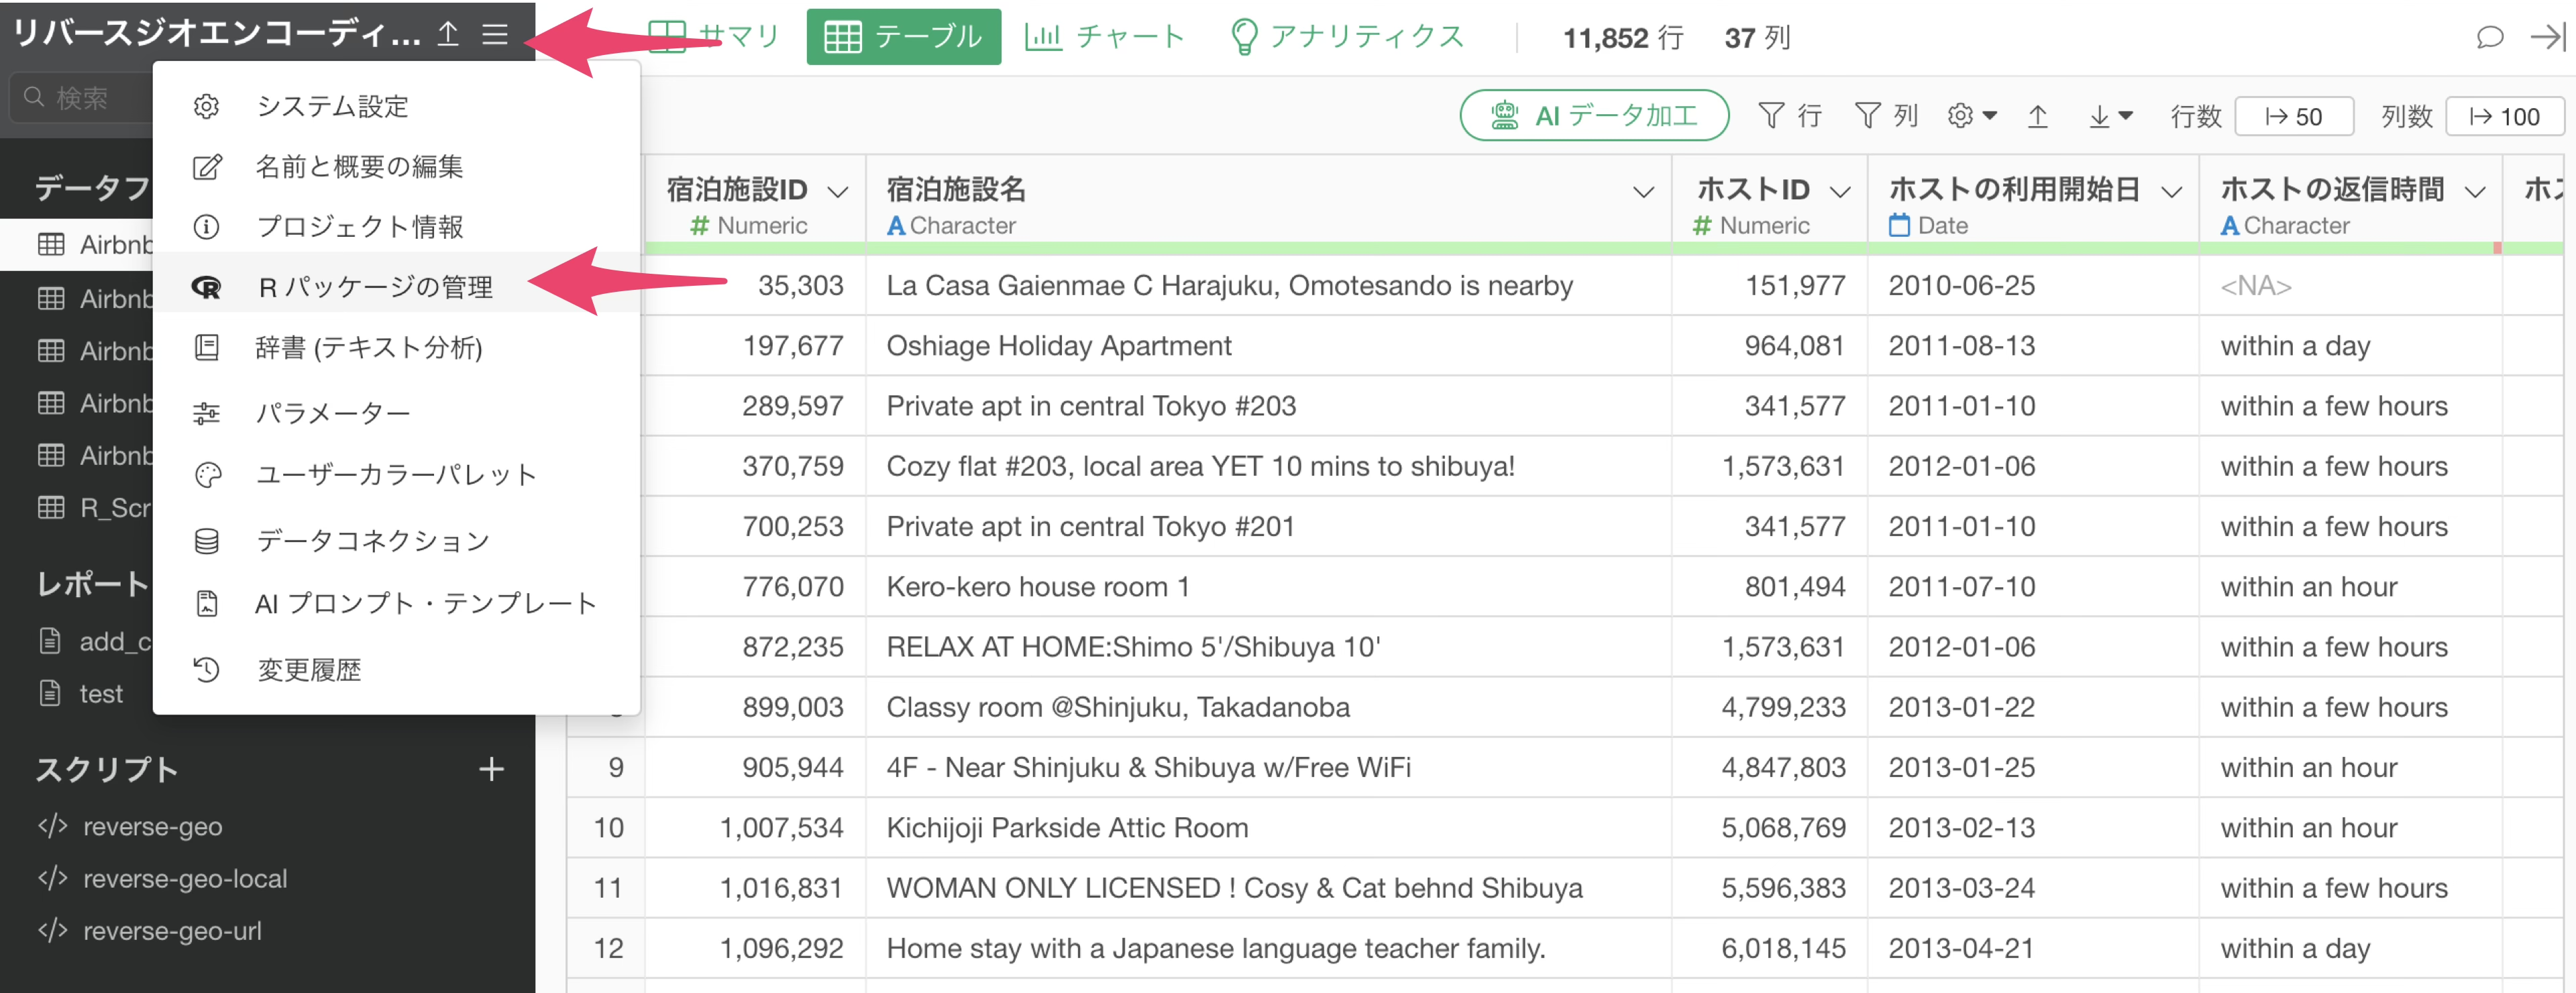Select R パッケージの管理 from the menu

[374, 288]
